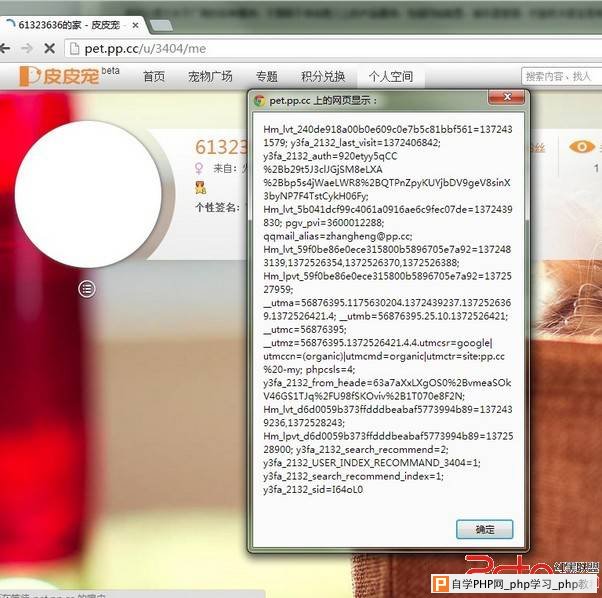602x598 pixels.
Task: Select the 61323636的家 browser tab
Action: tap(73, 25)
